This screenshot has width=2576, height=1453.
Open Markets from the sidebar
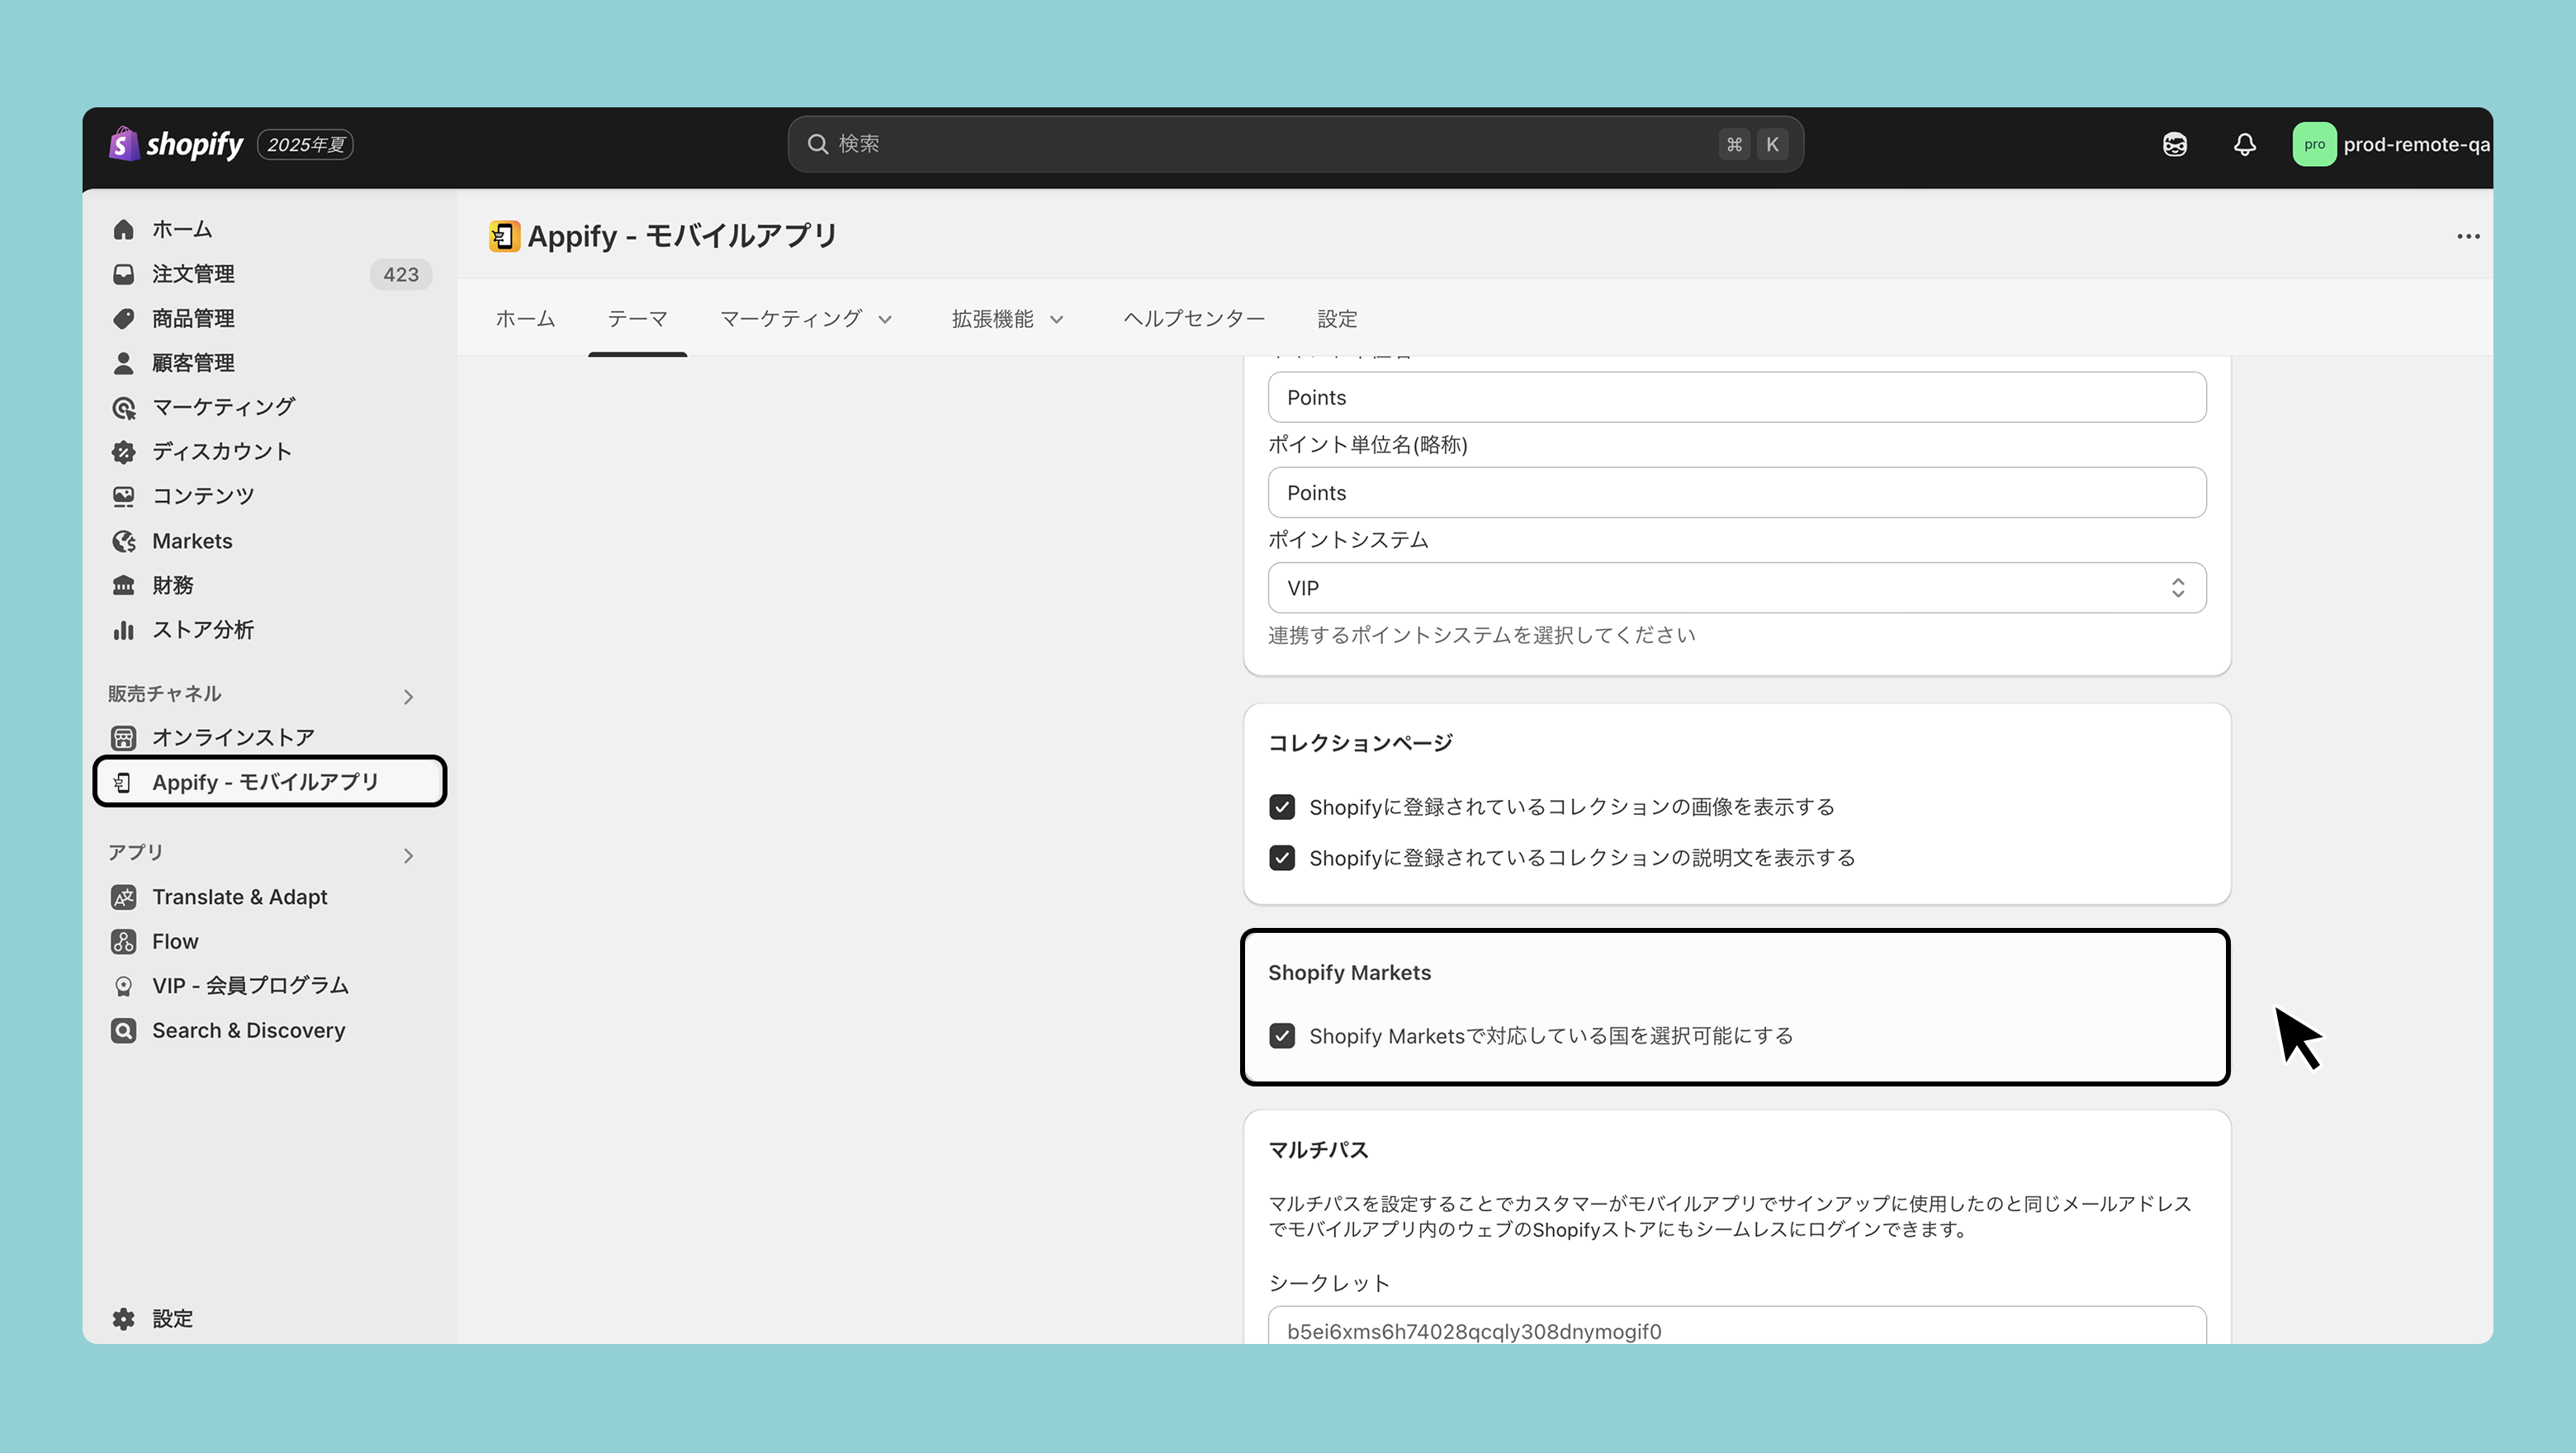click(x=192, y=541)
